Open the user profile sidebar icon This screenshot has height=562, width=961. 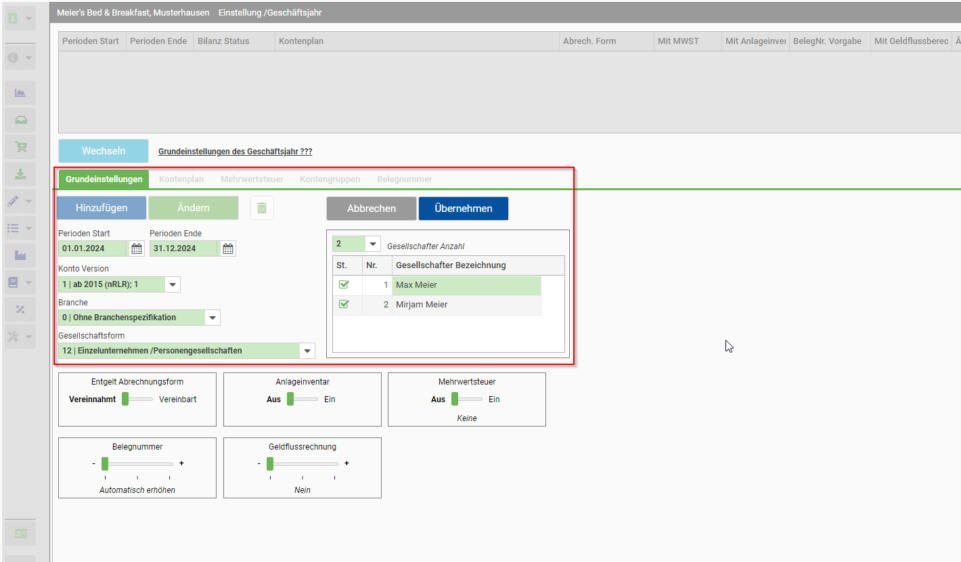point(13,18)
